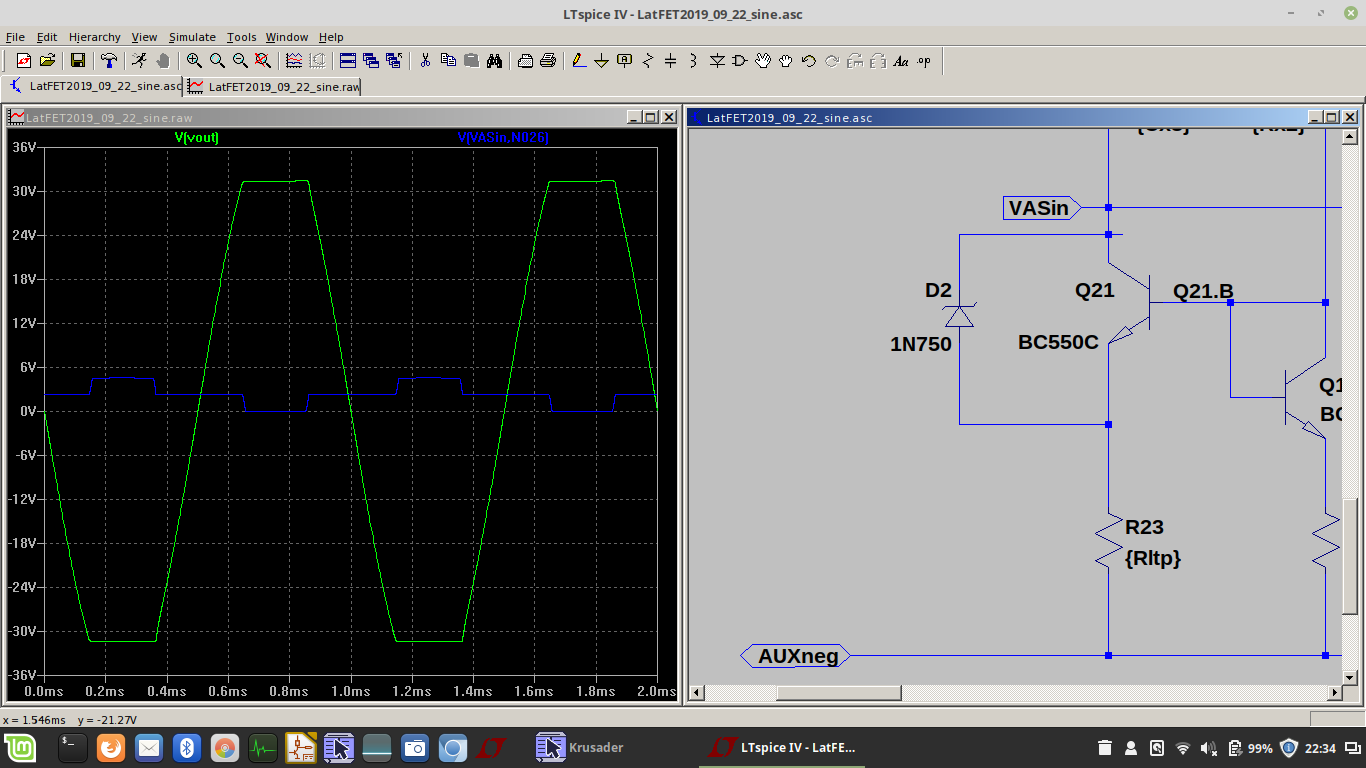Select the Drag hand tool
This screenshot has height=768, width=1366.
786,61
